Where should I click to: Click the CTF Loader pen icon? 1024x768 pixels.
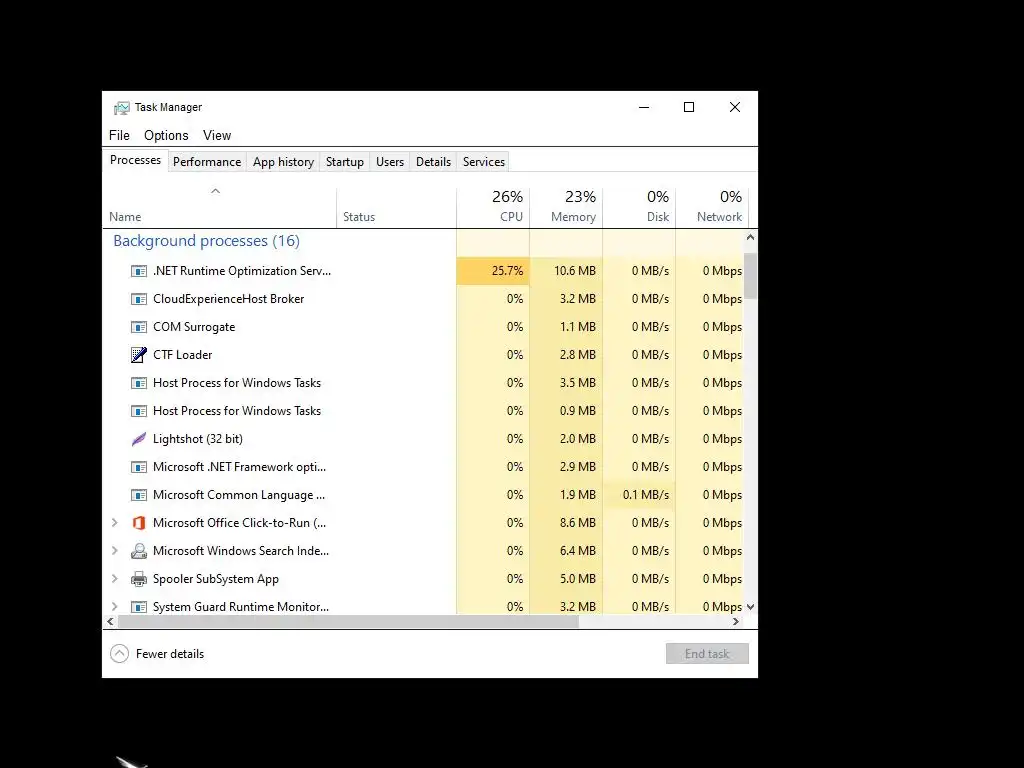point(138,355)
